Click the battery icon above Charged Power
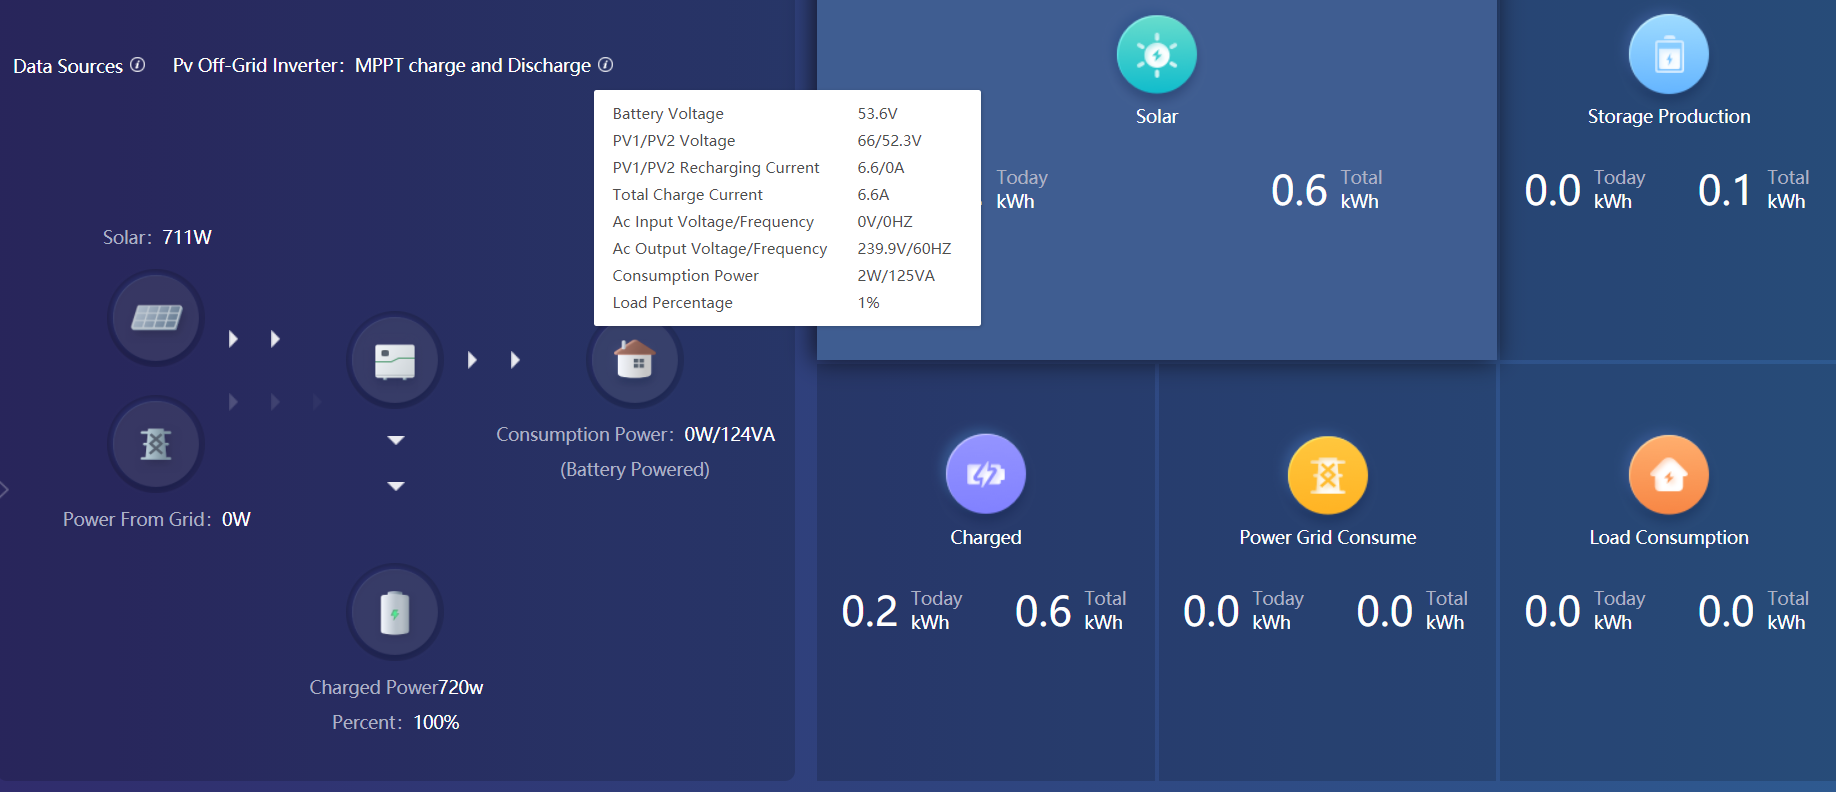This screenshot has width=1836, height=792. click(395, 612)
